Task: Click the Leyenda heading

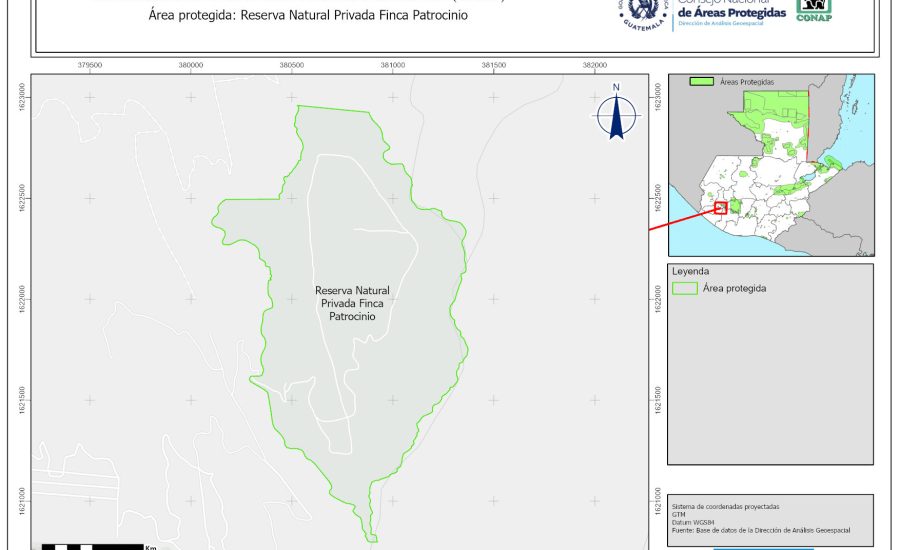Action: (x=691, y=271)
